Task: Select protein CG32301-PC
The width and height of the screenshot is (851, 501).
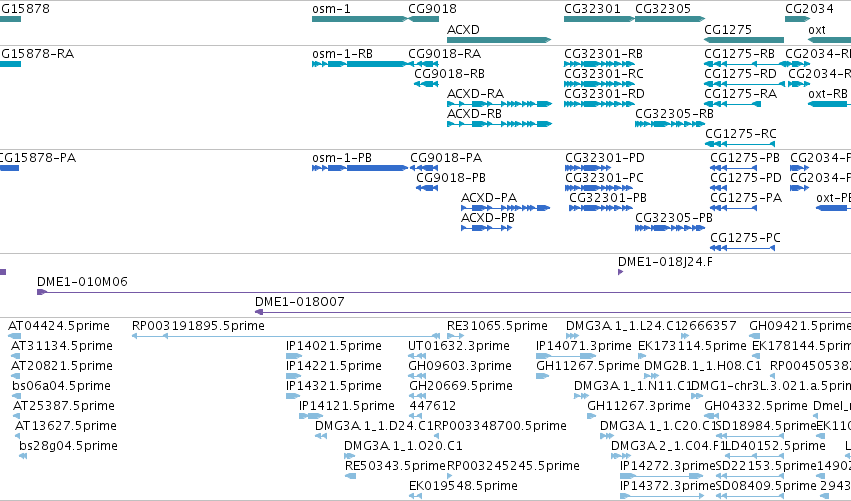Action: coord(599,188)
